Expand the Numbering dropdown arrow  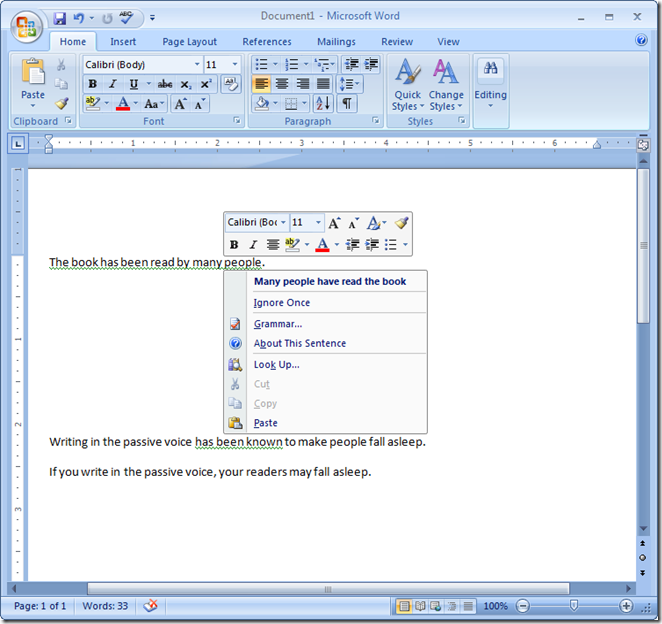pyautogui.click(x=306, y=64)
